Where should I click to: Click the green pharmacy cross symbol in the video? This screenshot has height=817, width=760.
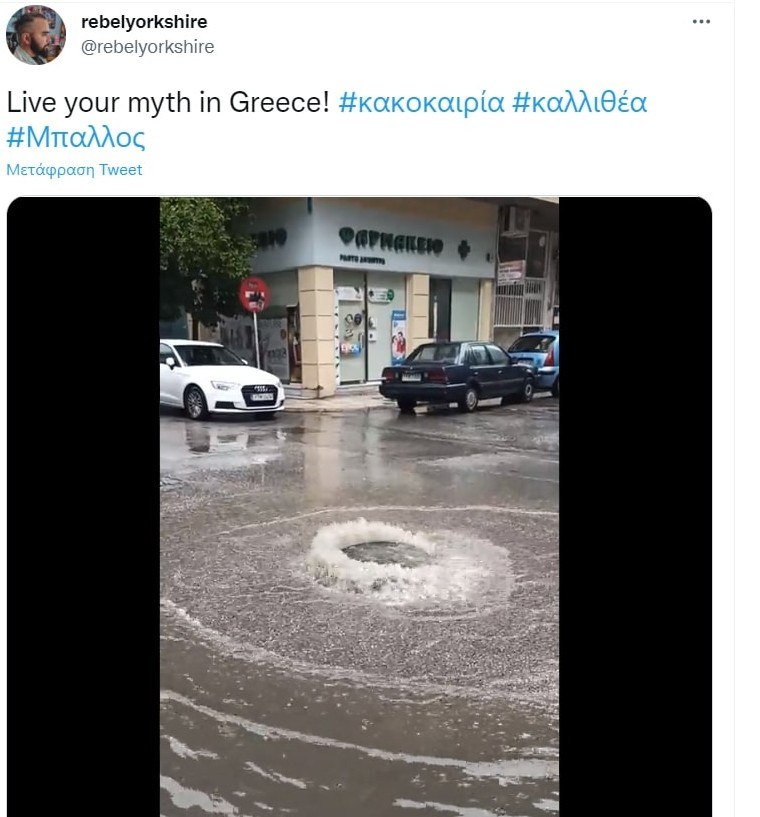click(x=464, y=250)
